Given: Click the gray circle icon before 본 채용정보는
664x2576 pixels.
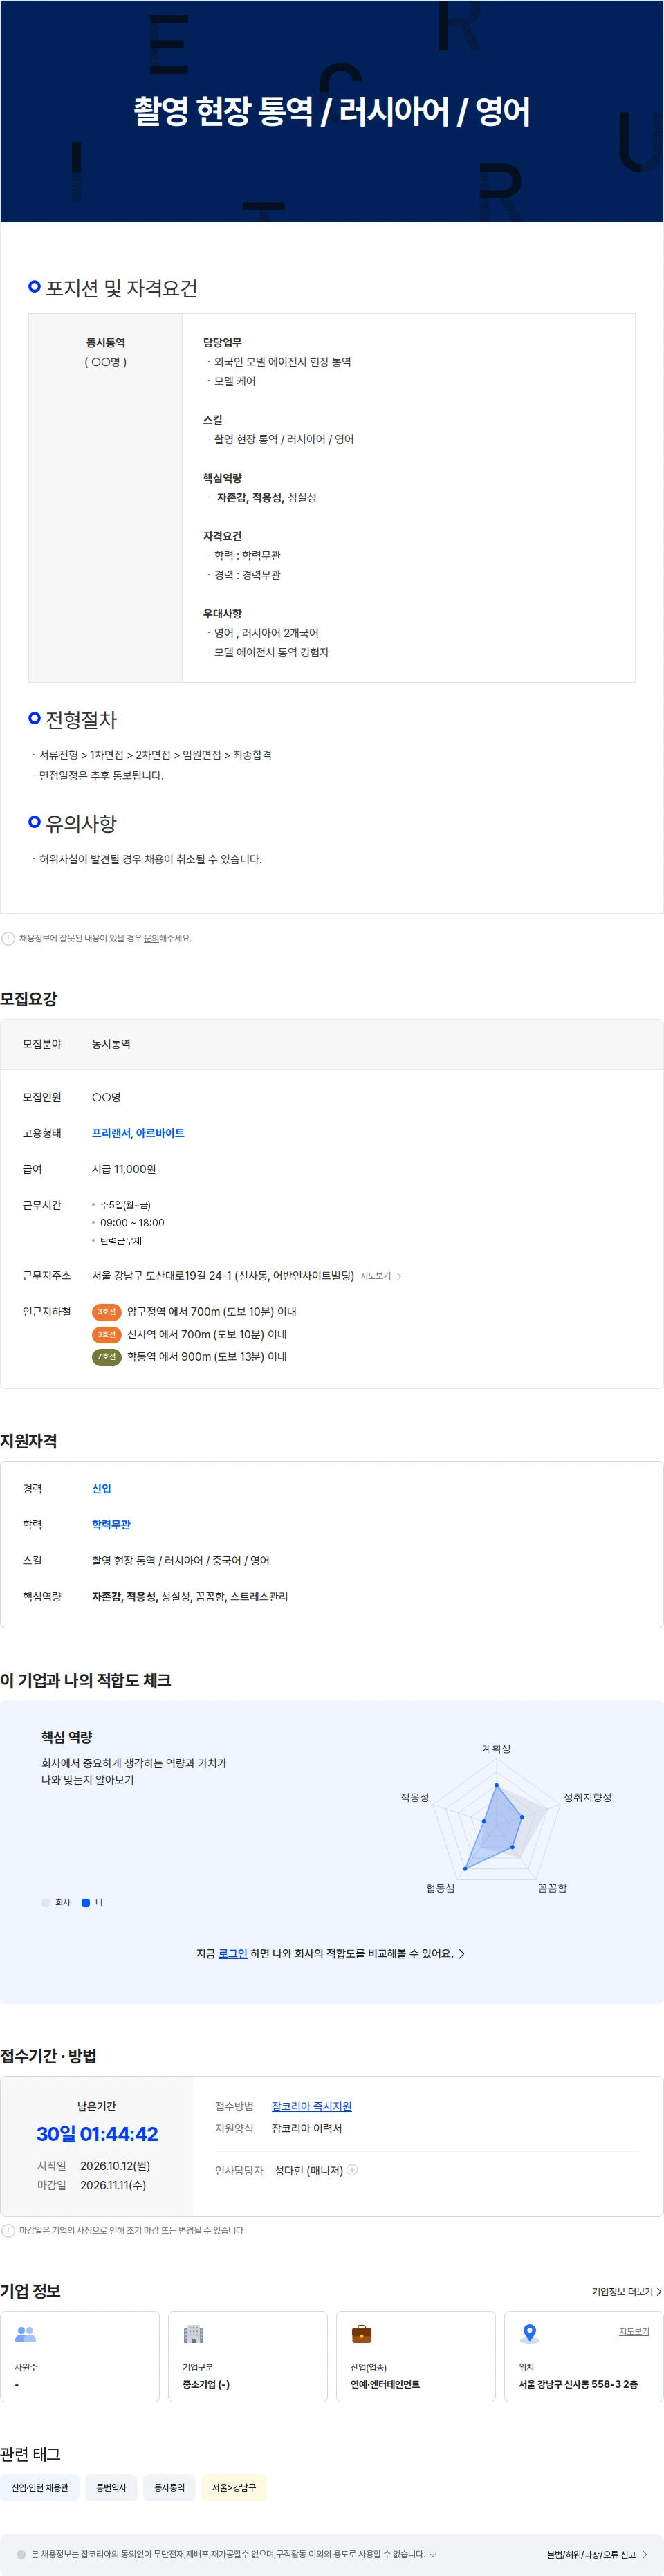Looking at the screenshot, I should click(21, 2554).
